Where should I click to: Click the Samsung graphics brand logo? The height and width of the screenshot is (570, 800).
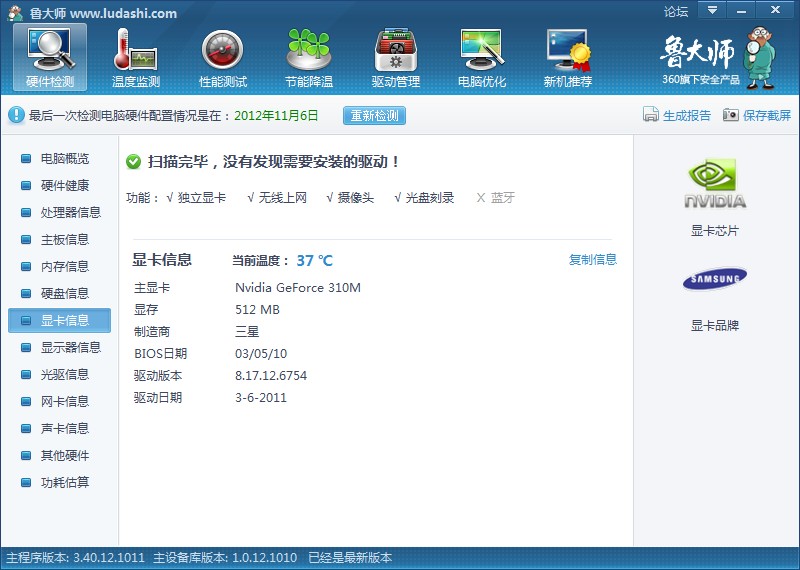[x=715, y=279]
